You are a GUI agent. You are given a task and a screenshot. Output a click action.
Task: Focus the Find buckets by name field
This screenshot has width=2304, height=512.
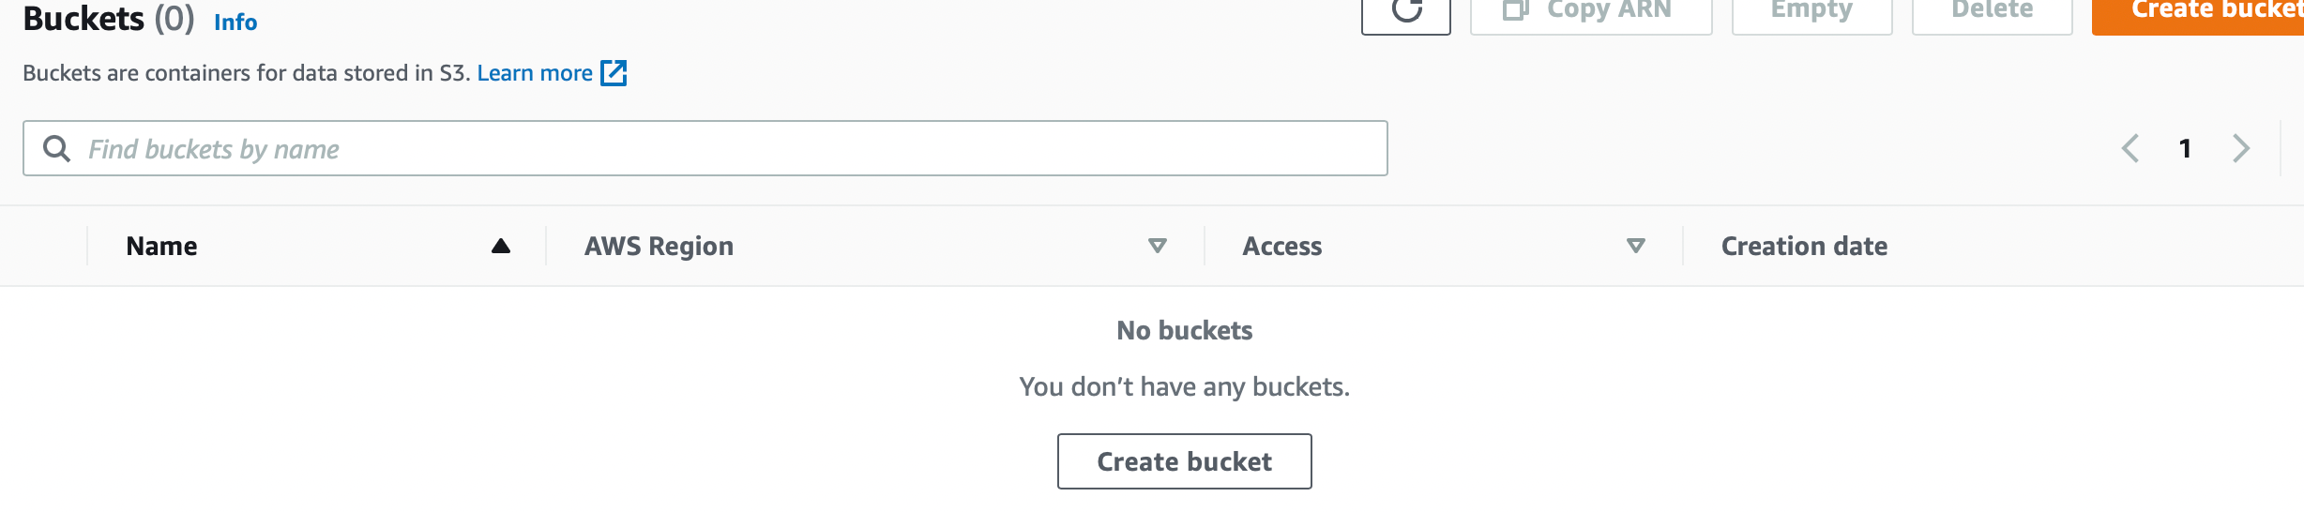(720, 149)
